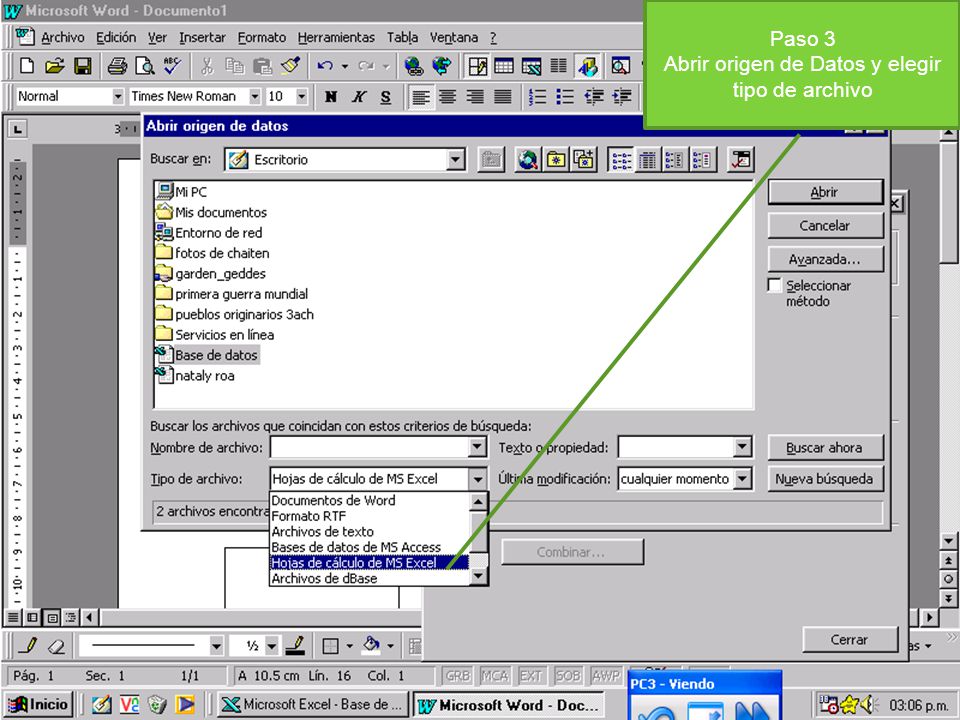Screen dimensions: 960x720
Task: Toggle EXT indicator in status bar
Action: point(531,675)
